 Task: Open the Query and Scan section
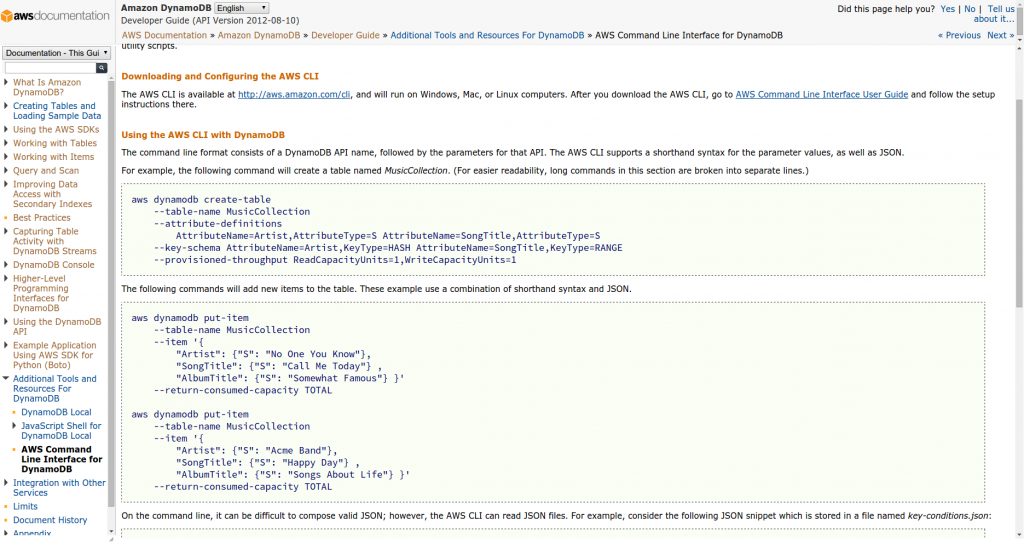(x=46, y=170)
